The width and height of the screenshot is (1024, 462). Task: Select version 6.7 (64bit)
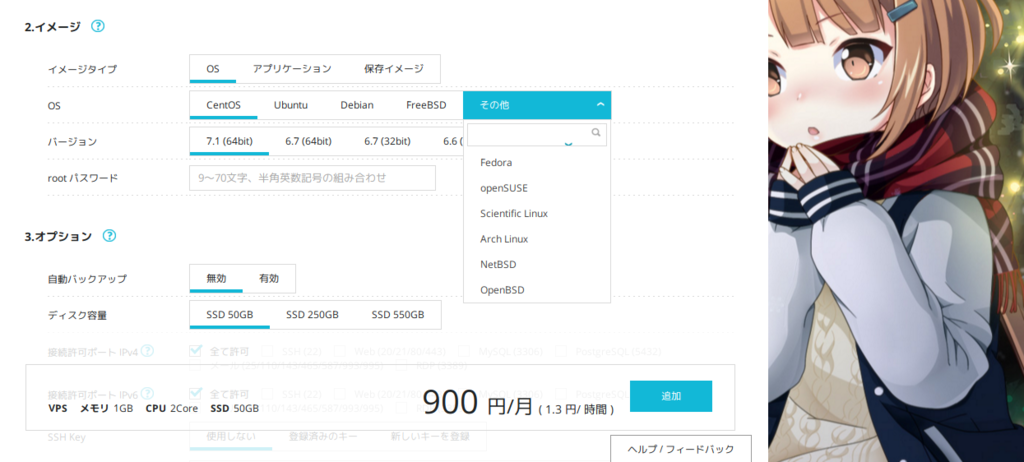click(x=308, y=141)
